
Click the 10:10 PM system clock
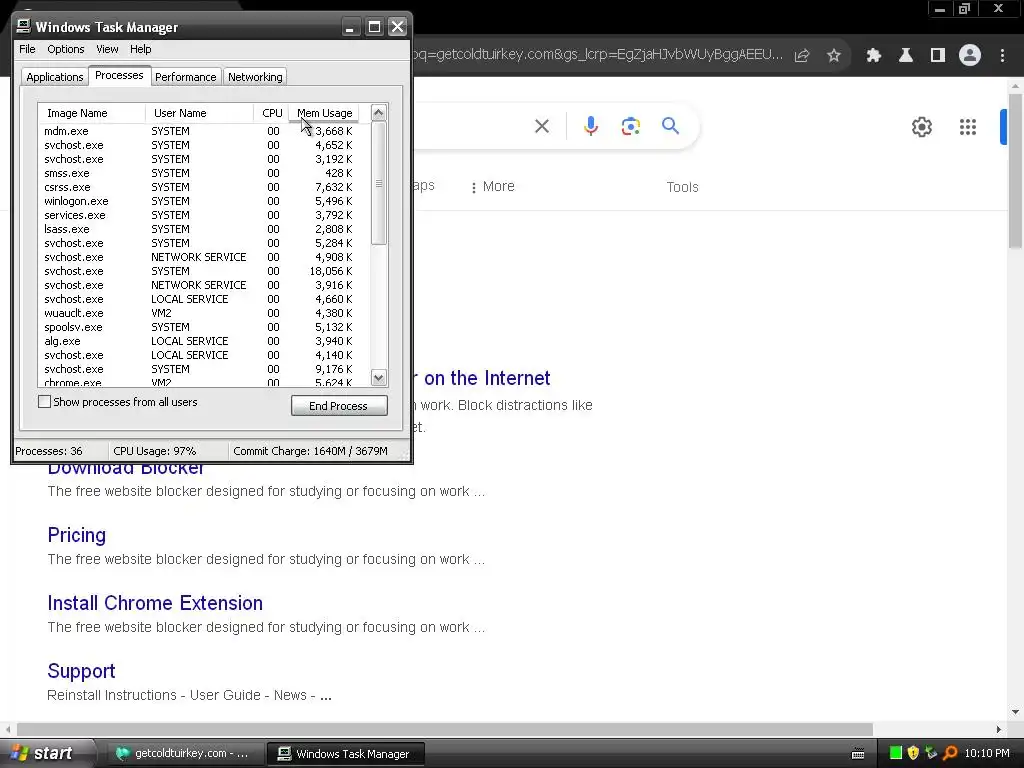[x=987, y=753]
